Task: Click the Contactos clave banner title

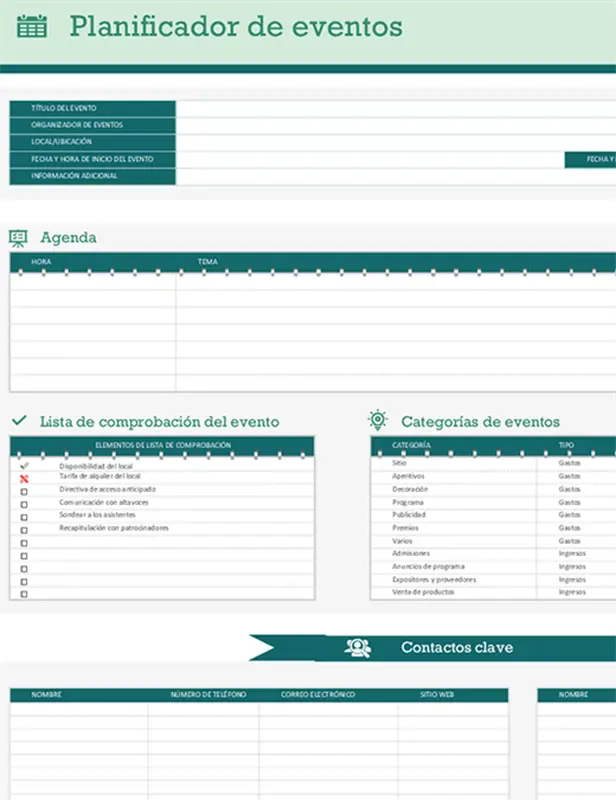Action: pyautogui.click(x=457, y=648)
